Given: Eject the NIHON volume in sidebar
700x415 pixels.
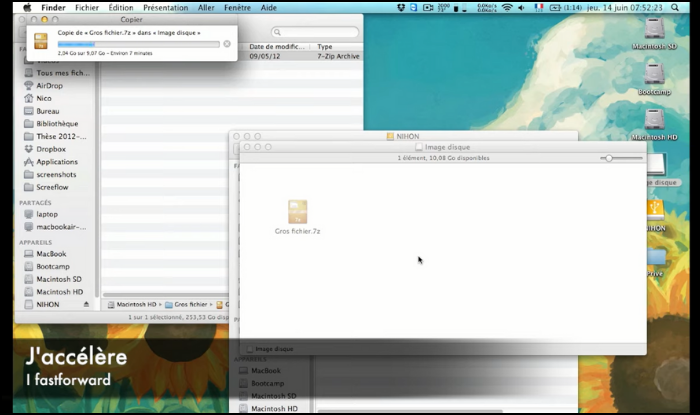Looking at the screenshot, I should click(86, 304).
